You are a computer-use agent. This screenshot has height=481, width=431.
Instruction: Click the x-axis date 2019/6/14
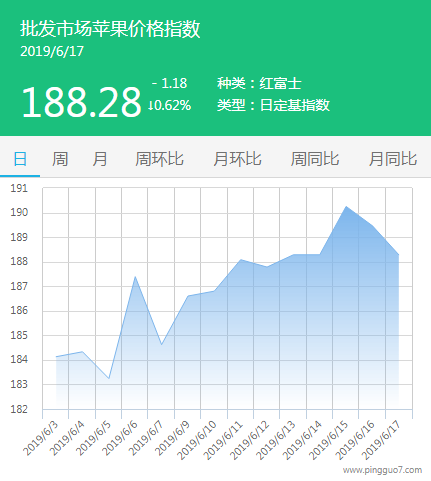[x=303, y=440]
